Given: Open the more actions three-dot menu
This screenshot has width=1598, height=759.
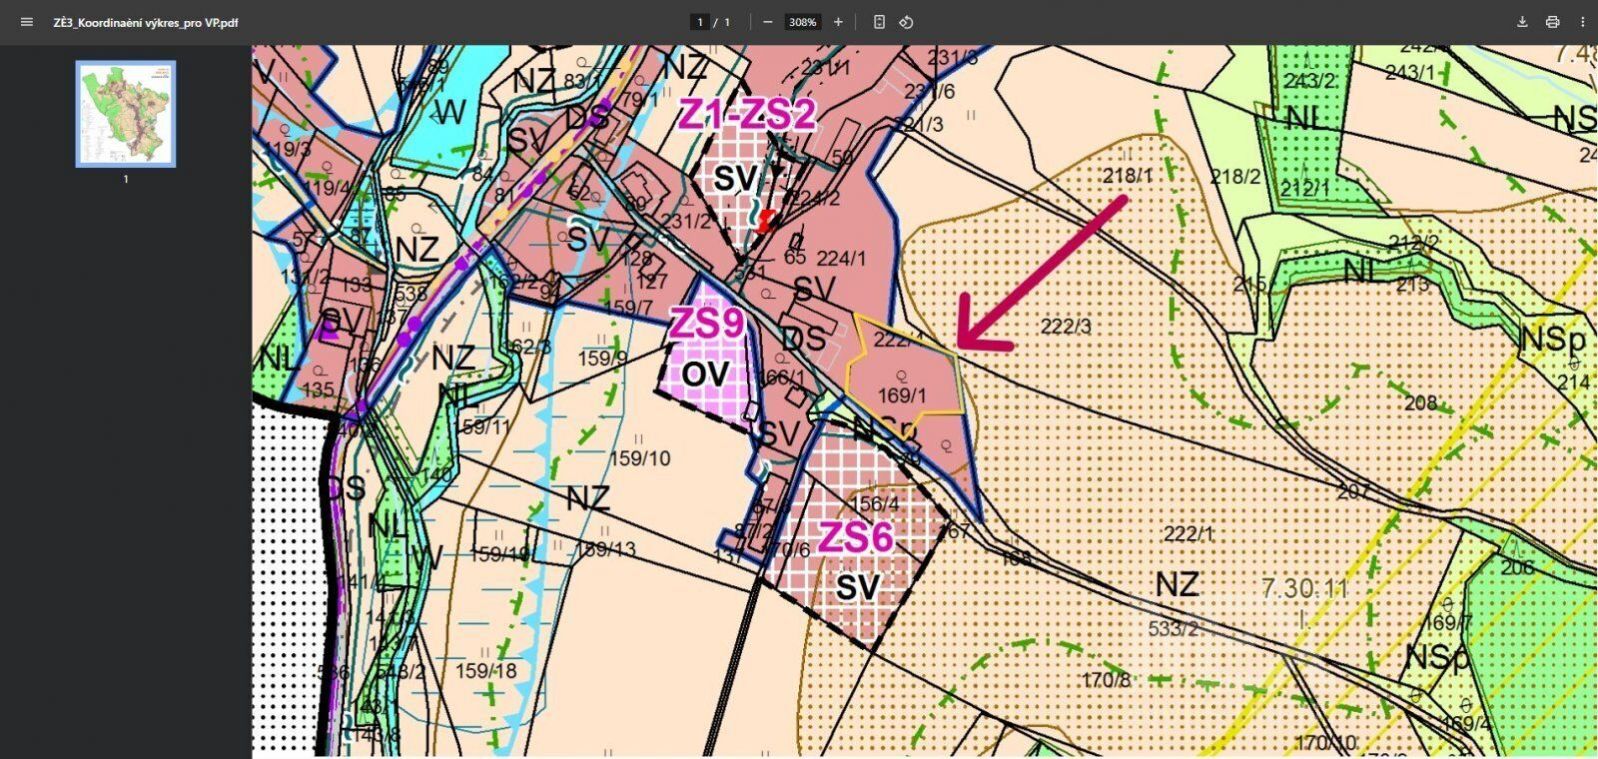Looking at the screenshot, I should point(1582,22).
